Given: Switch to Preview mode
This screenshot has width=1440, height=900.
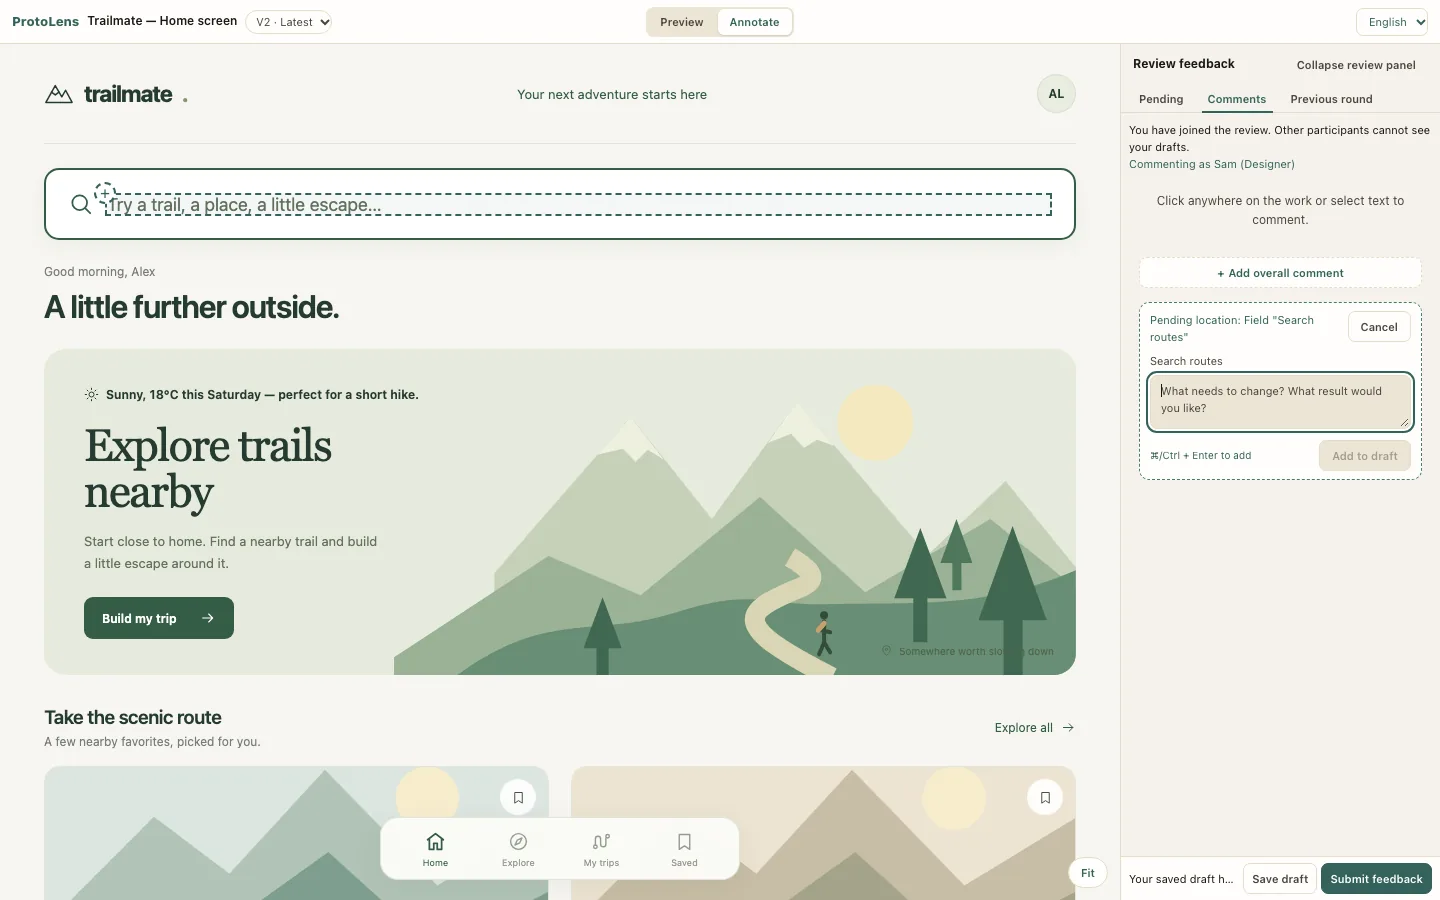Looking at the screenshot, I should click(682, 22).
